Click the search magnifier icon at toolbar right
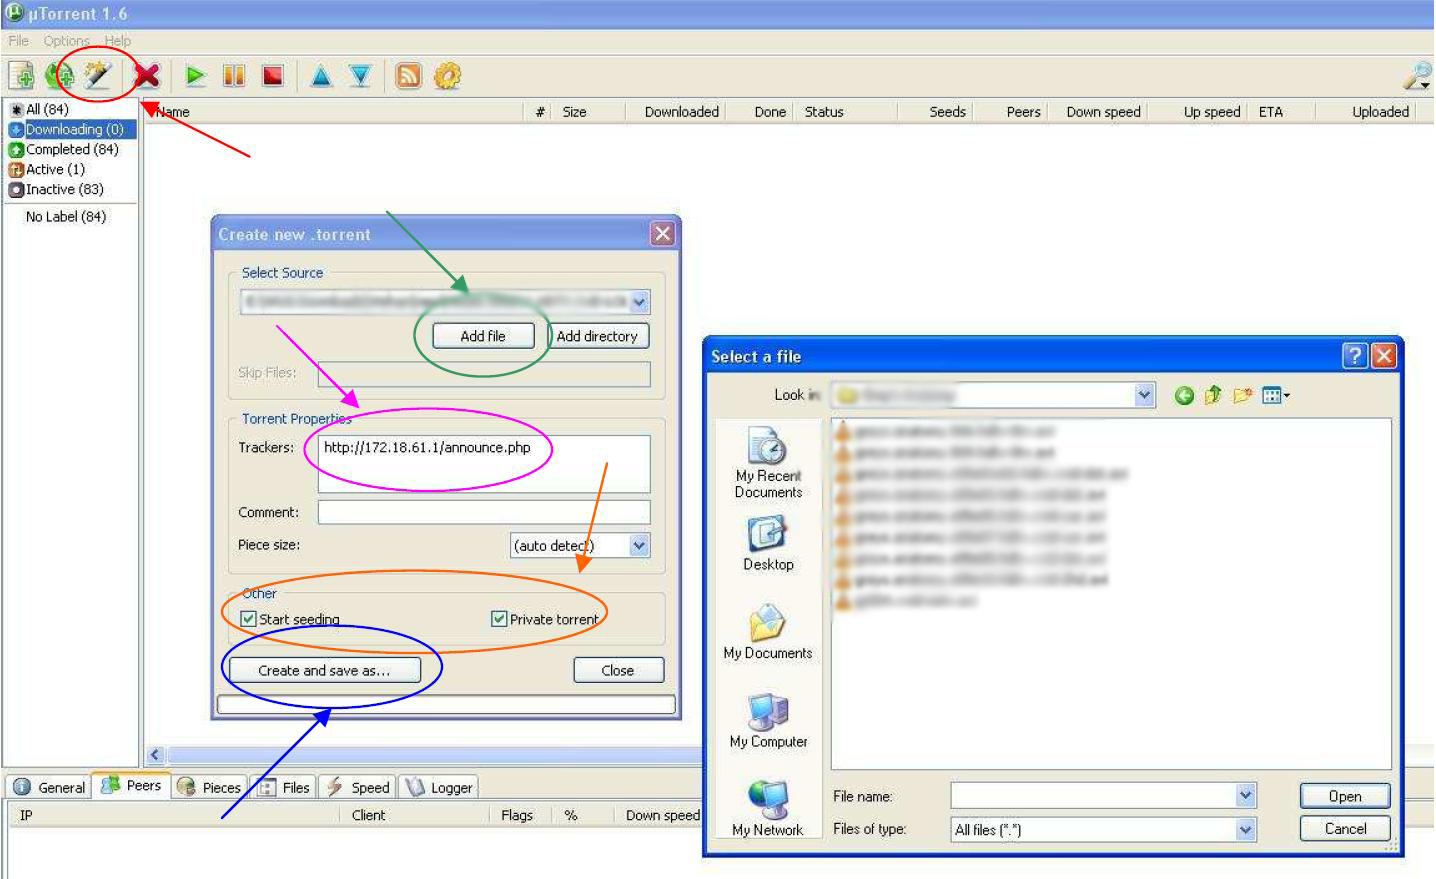This screenshot has width=1436, height=879. tap(1417, 76)
